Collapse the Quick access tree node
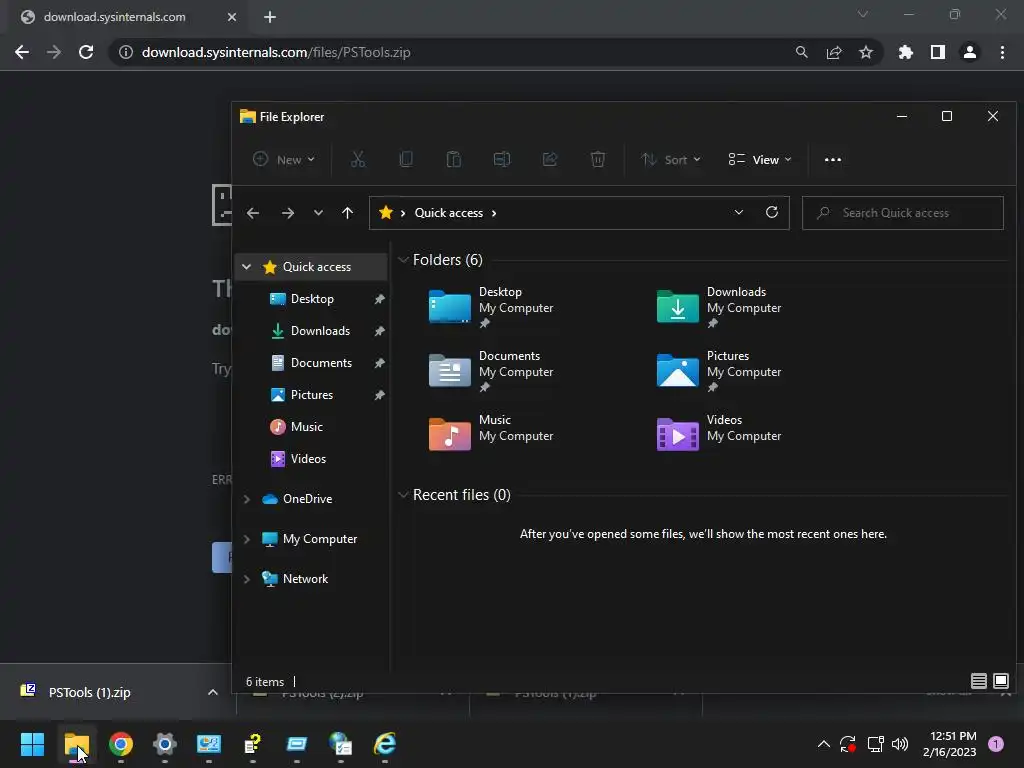 point(246,266)
